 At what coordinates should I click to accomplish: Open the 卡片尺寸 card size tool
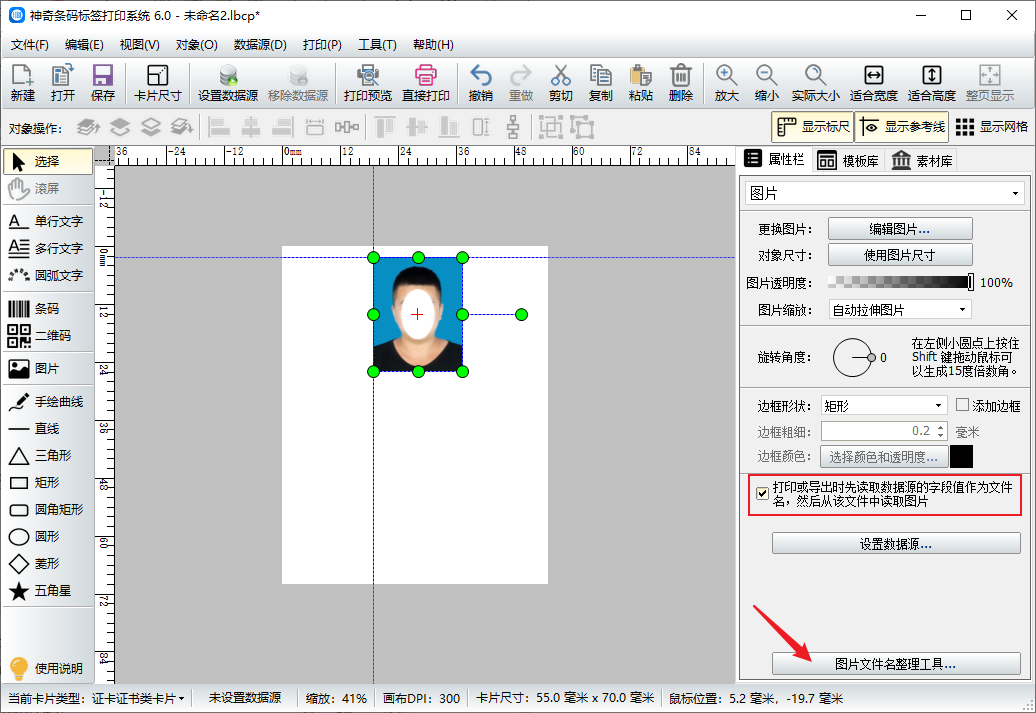(157, 83)
